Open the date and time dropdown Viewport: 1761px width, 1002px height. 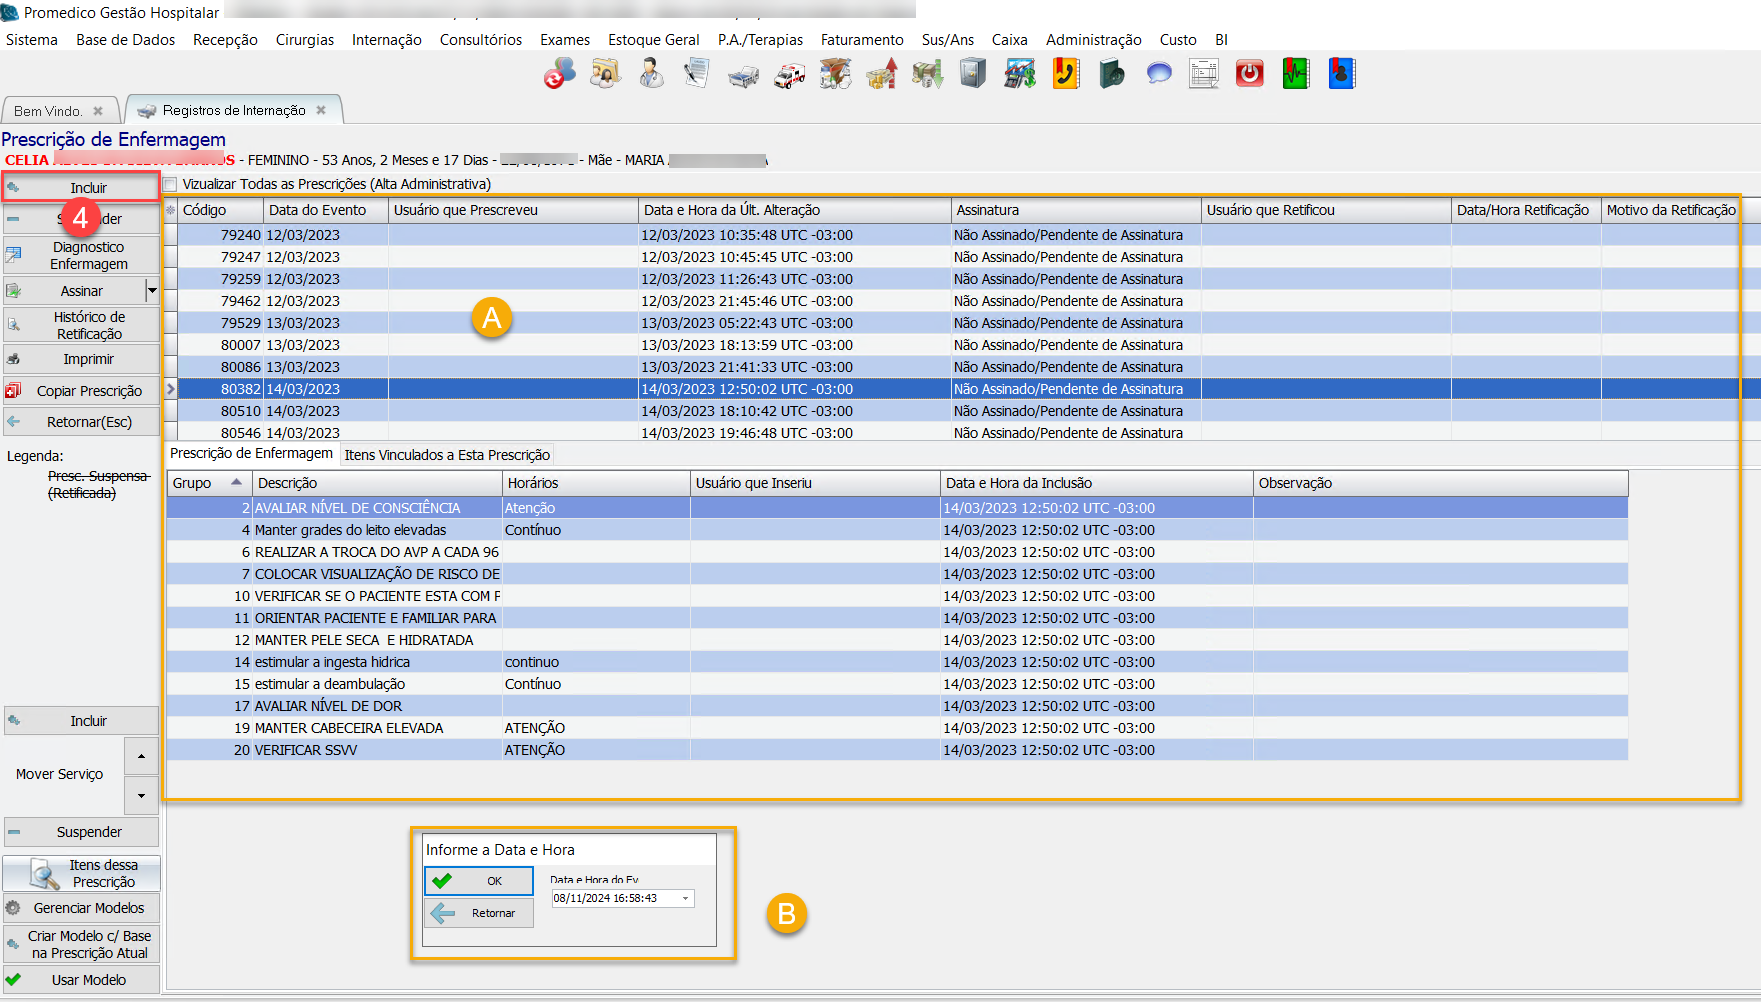click(x=686, y=898)
